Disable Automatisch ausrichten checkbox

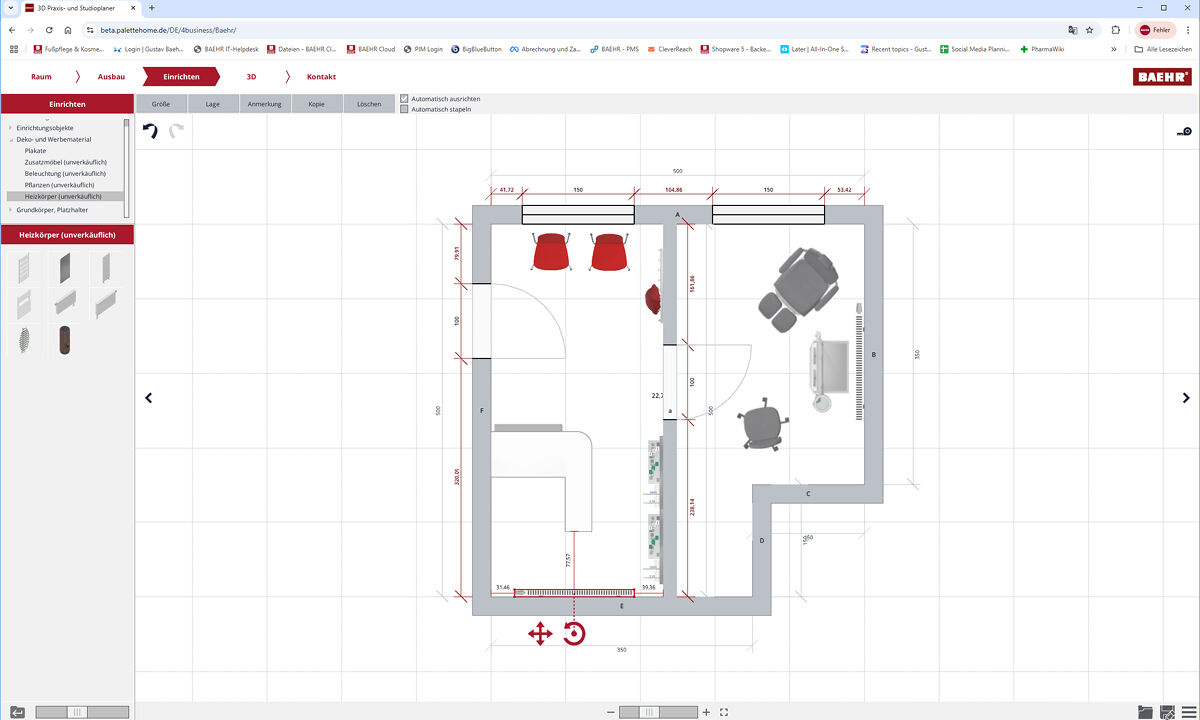pyautogui.click(x=403, y=98)
